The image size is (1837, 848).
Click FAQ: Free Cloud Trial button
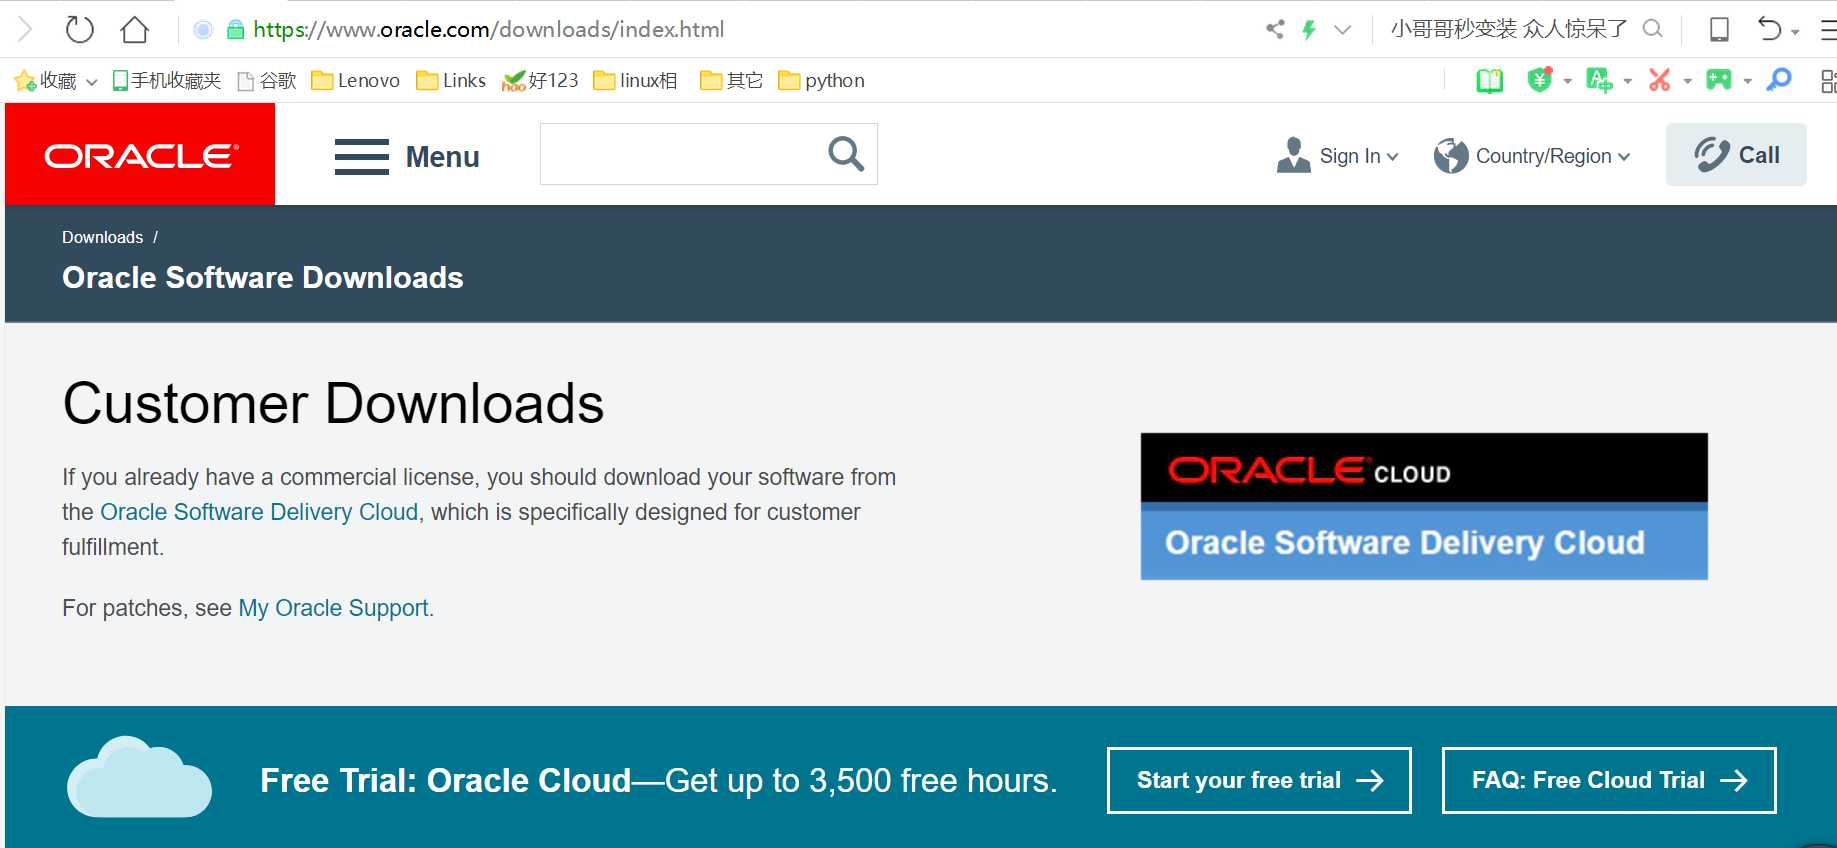1609,780
